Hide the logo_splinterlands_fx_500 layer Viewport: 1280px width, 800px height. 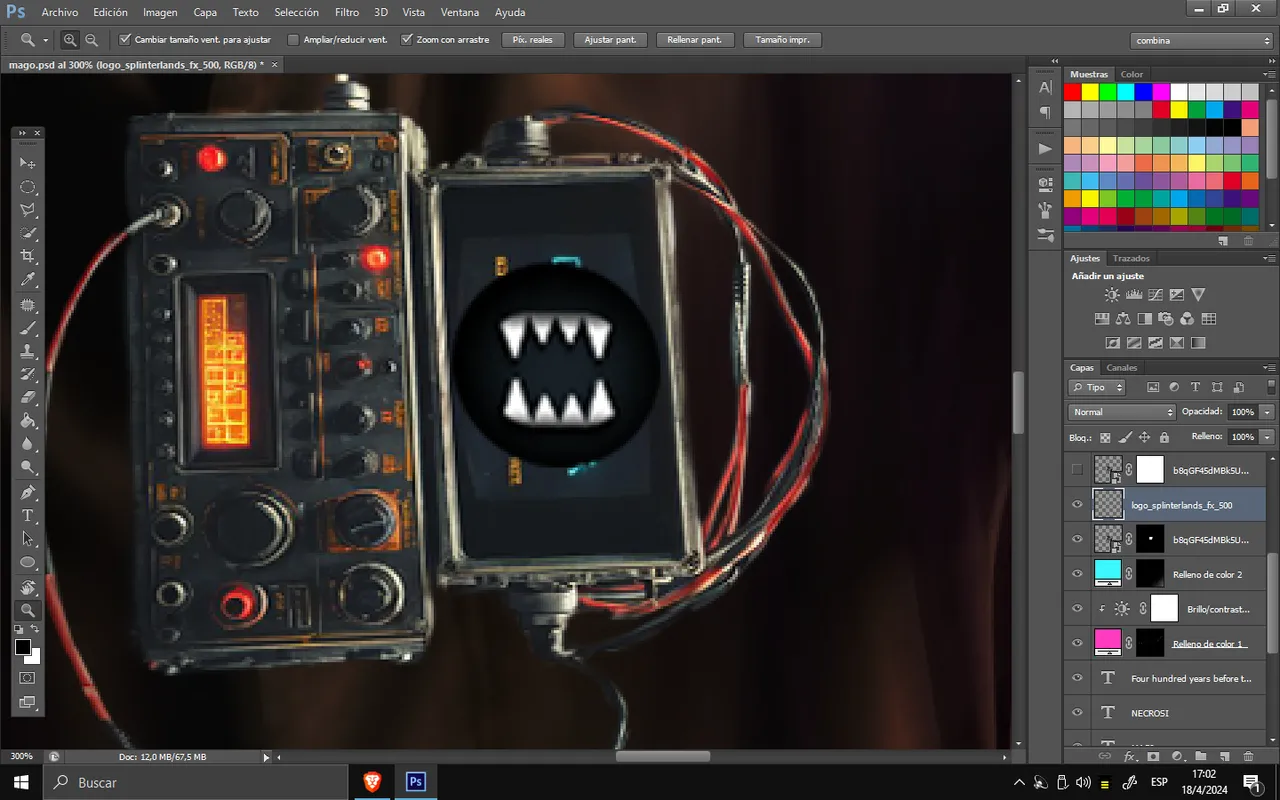tap(1077, 504)
